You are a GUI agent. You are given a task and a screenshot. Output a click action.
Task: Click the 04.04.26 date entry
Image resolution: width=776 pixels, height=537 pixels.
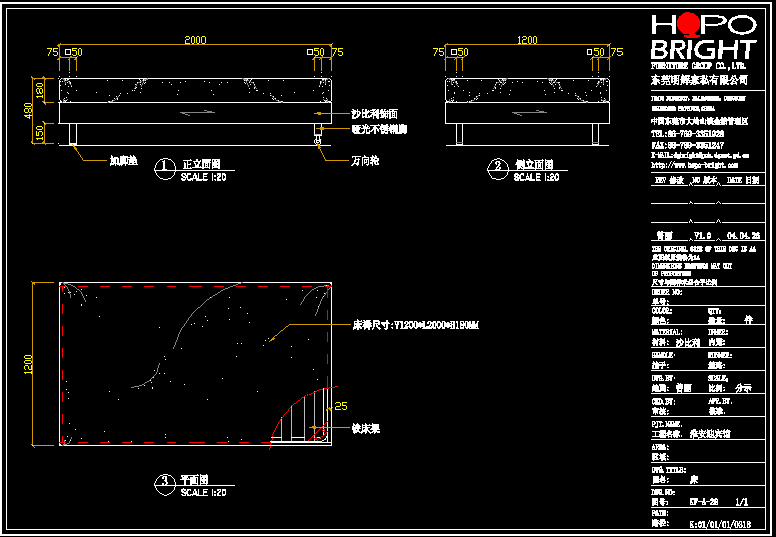(743, 236)
